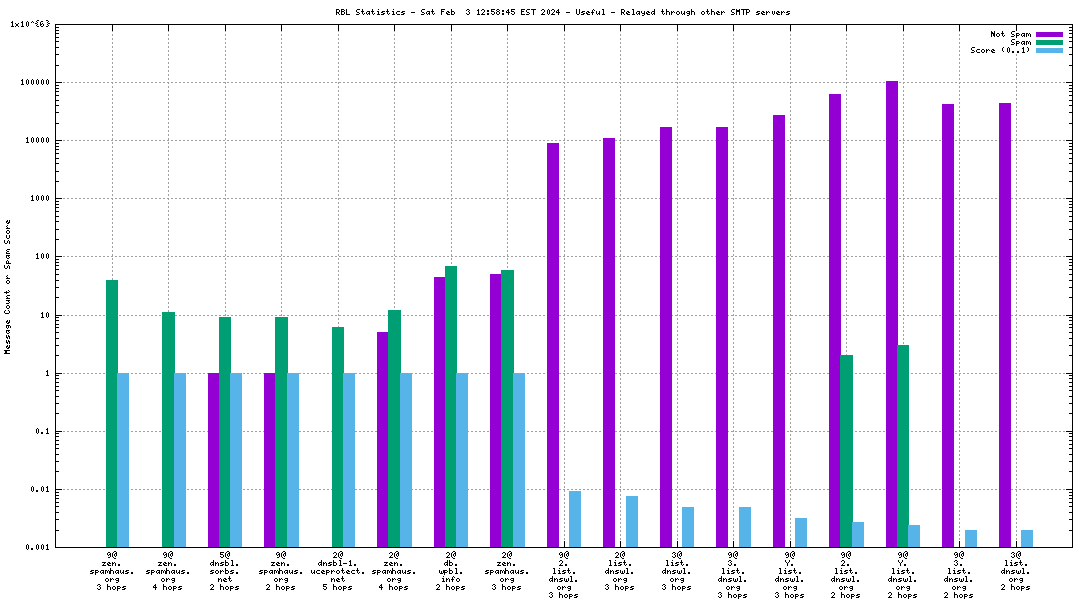The height and width of the screenshot is (612, 1088).
Task: Click the green bar for db.wpbl.info
Action: point(451,406)
